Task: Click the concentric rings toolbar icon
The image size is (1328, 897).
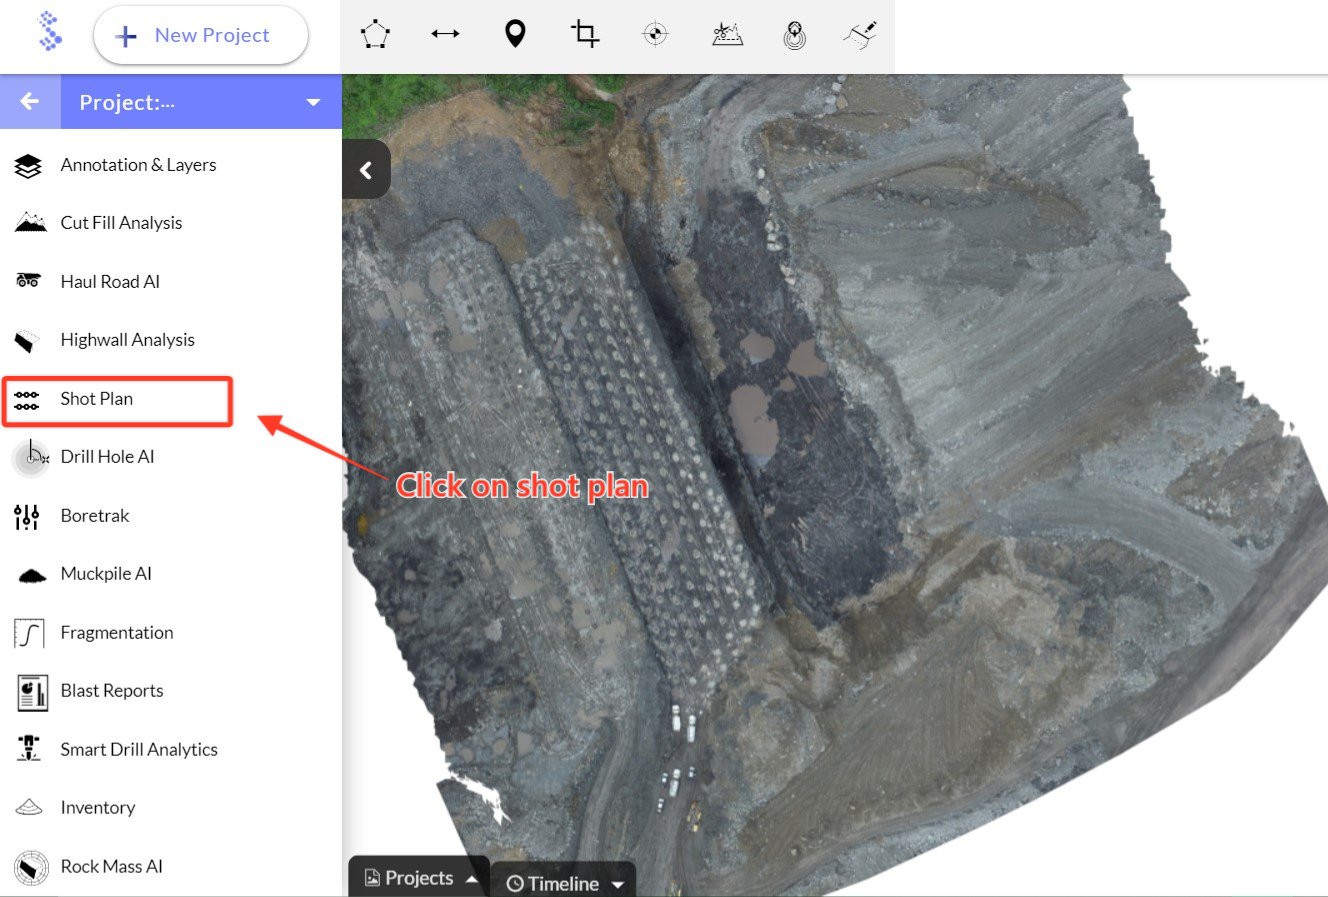Action: pos(795,36)
